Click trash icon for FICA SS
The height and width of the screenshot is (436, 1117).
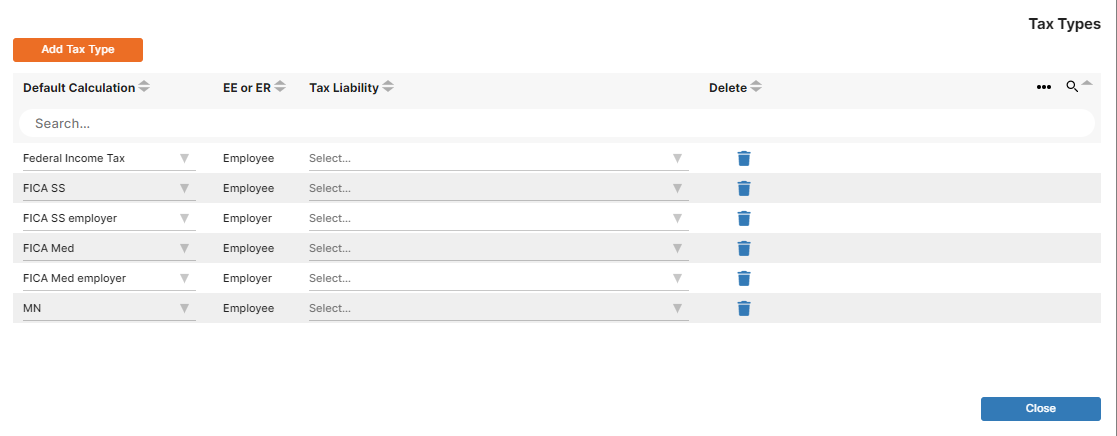pyautogui.click(x=744, y=188)
